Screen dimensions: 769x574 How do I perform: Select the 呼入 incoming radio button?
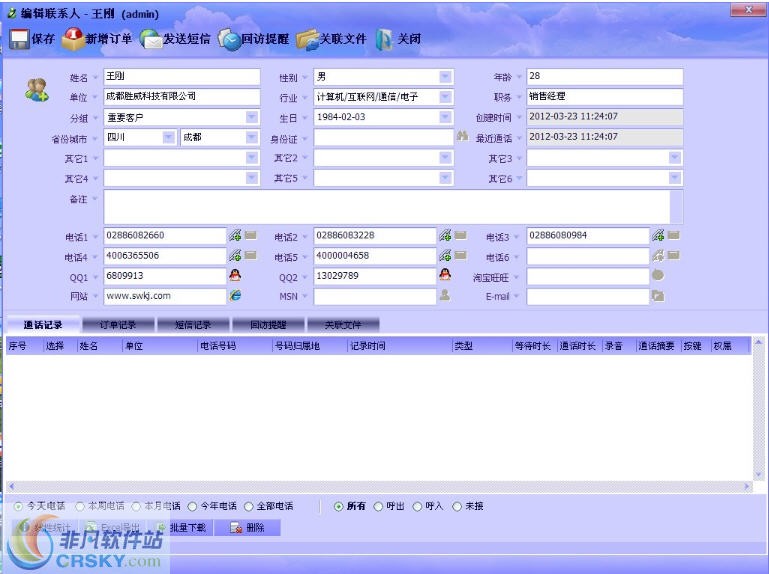point(417,506)
